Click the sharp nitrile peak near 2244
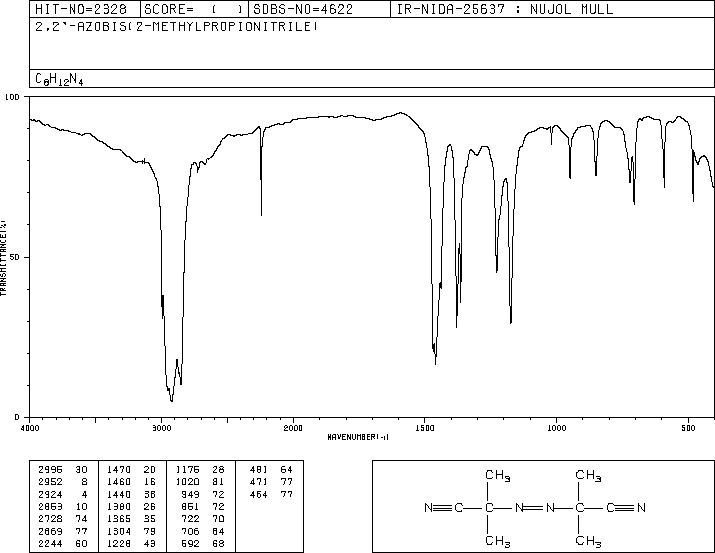715x553 pixels. (x=261, y=213)
